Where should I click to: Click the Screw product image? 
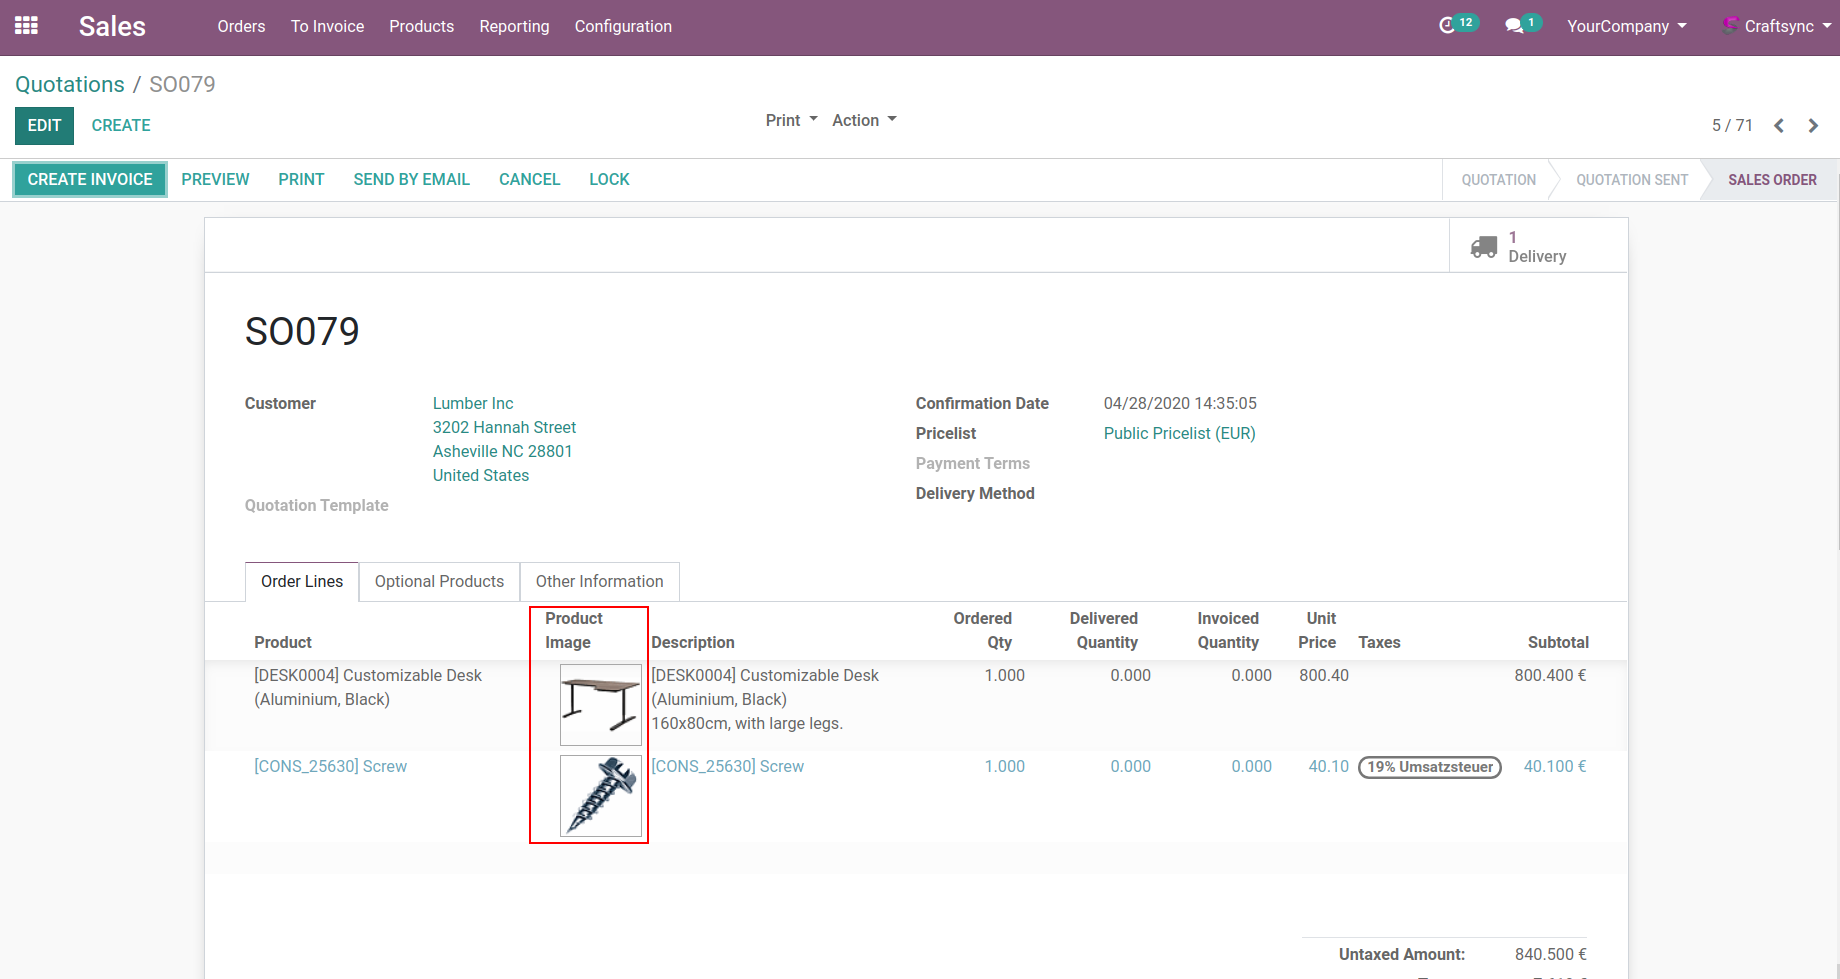(x=600, y=796)
